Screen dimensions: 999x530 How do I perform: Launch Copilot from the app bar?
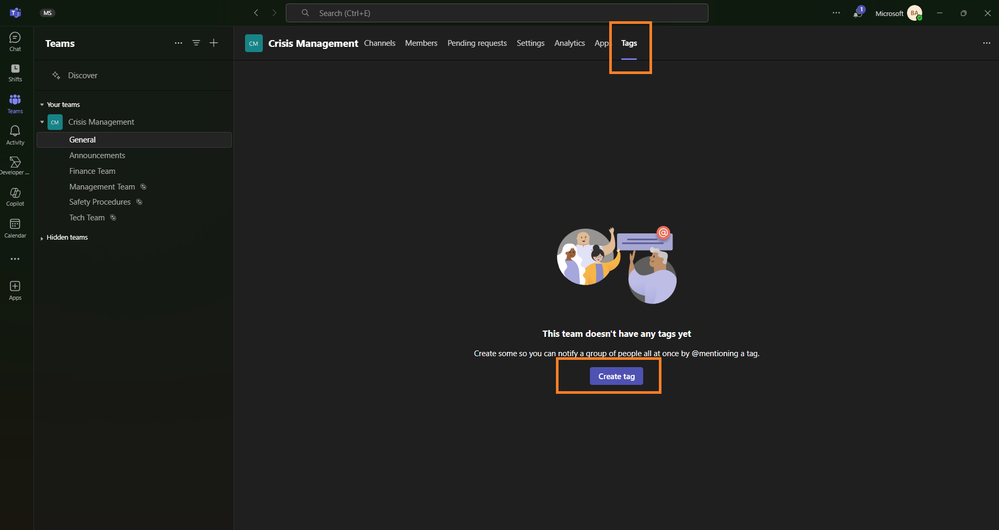(x=15, y=196)
